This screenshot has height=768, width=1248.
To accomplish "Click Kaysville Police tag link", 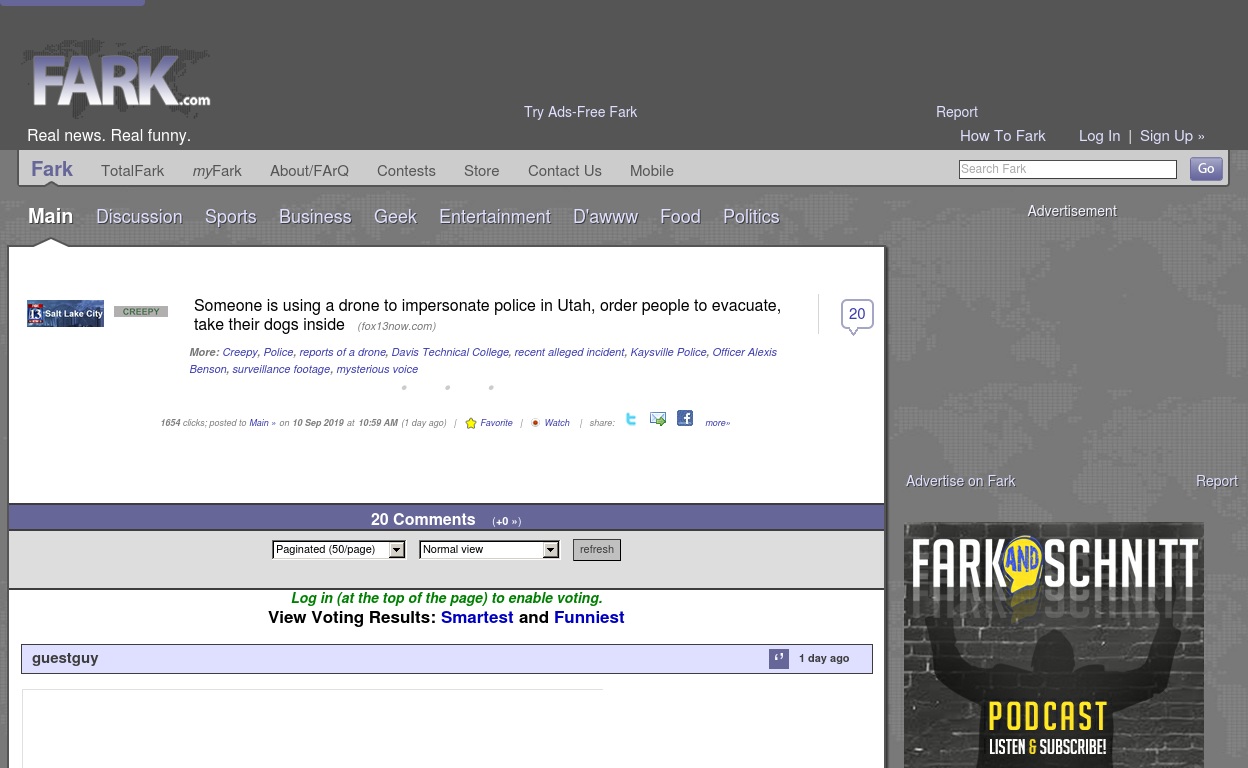I will (x=668, y=352).
